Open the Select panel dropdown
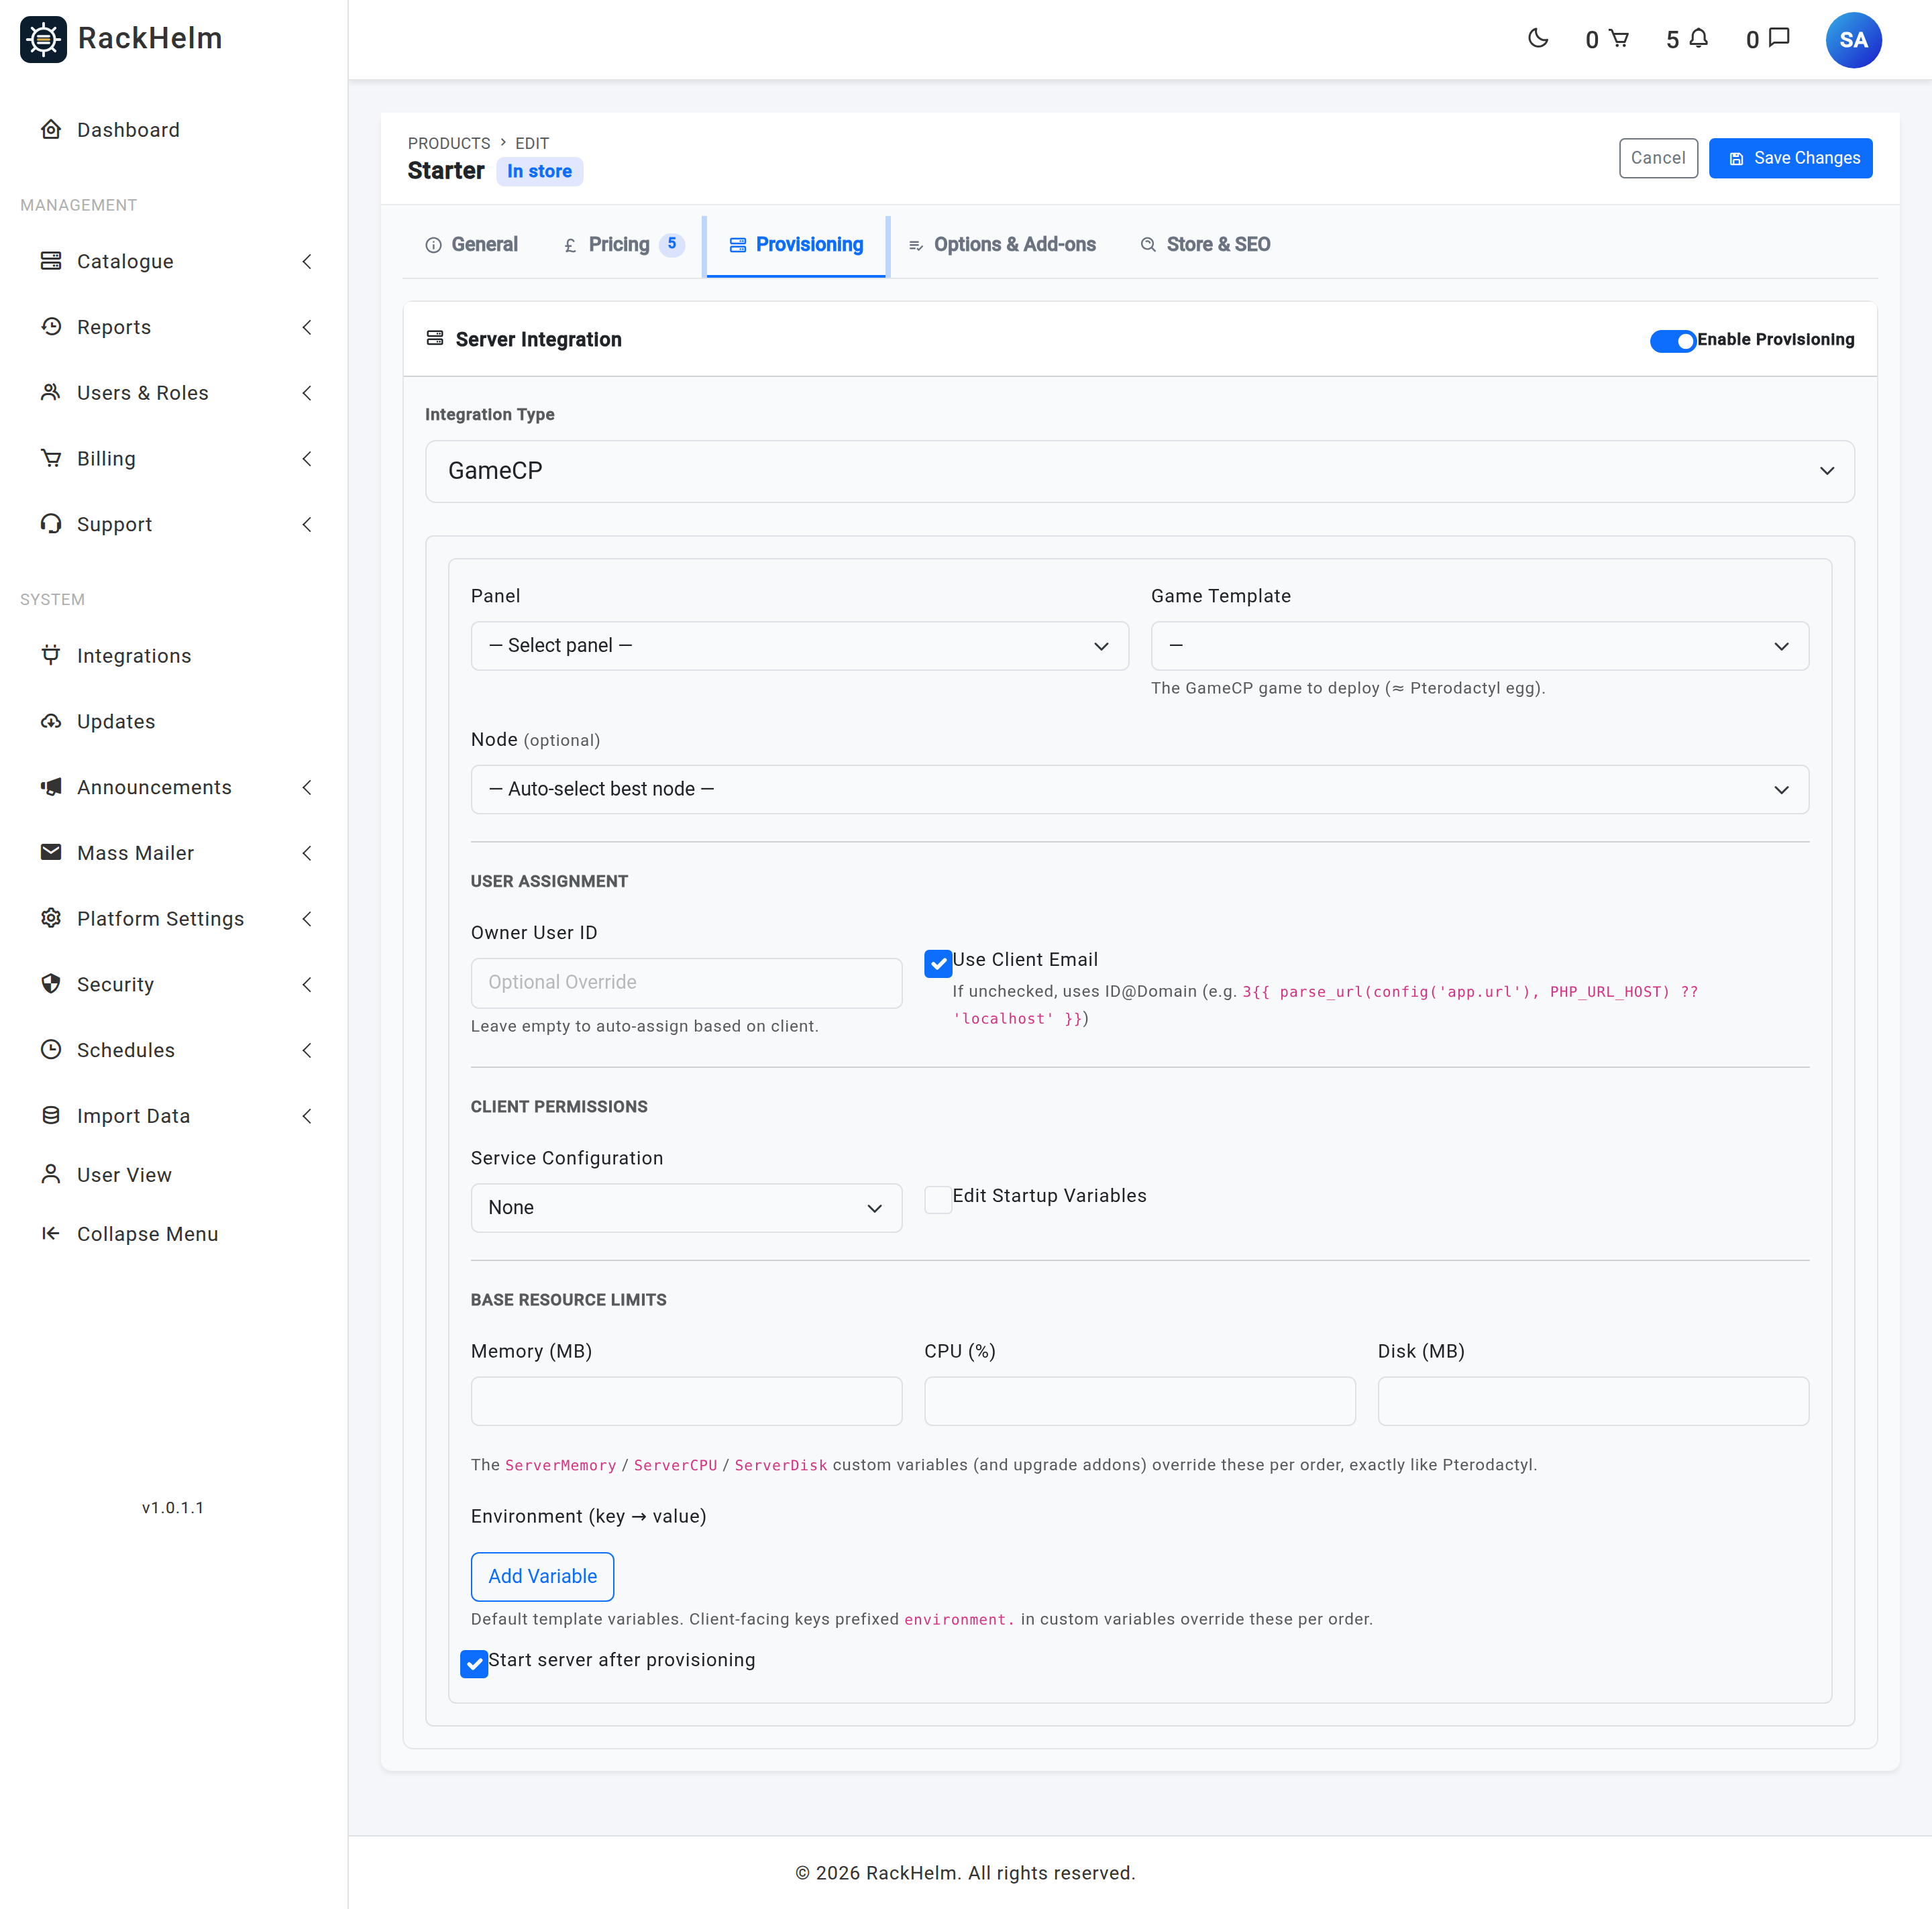Image resolution: width=1932 pixels, height=1909 pixels. (x=800, y=646)
